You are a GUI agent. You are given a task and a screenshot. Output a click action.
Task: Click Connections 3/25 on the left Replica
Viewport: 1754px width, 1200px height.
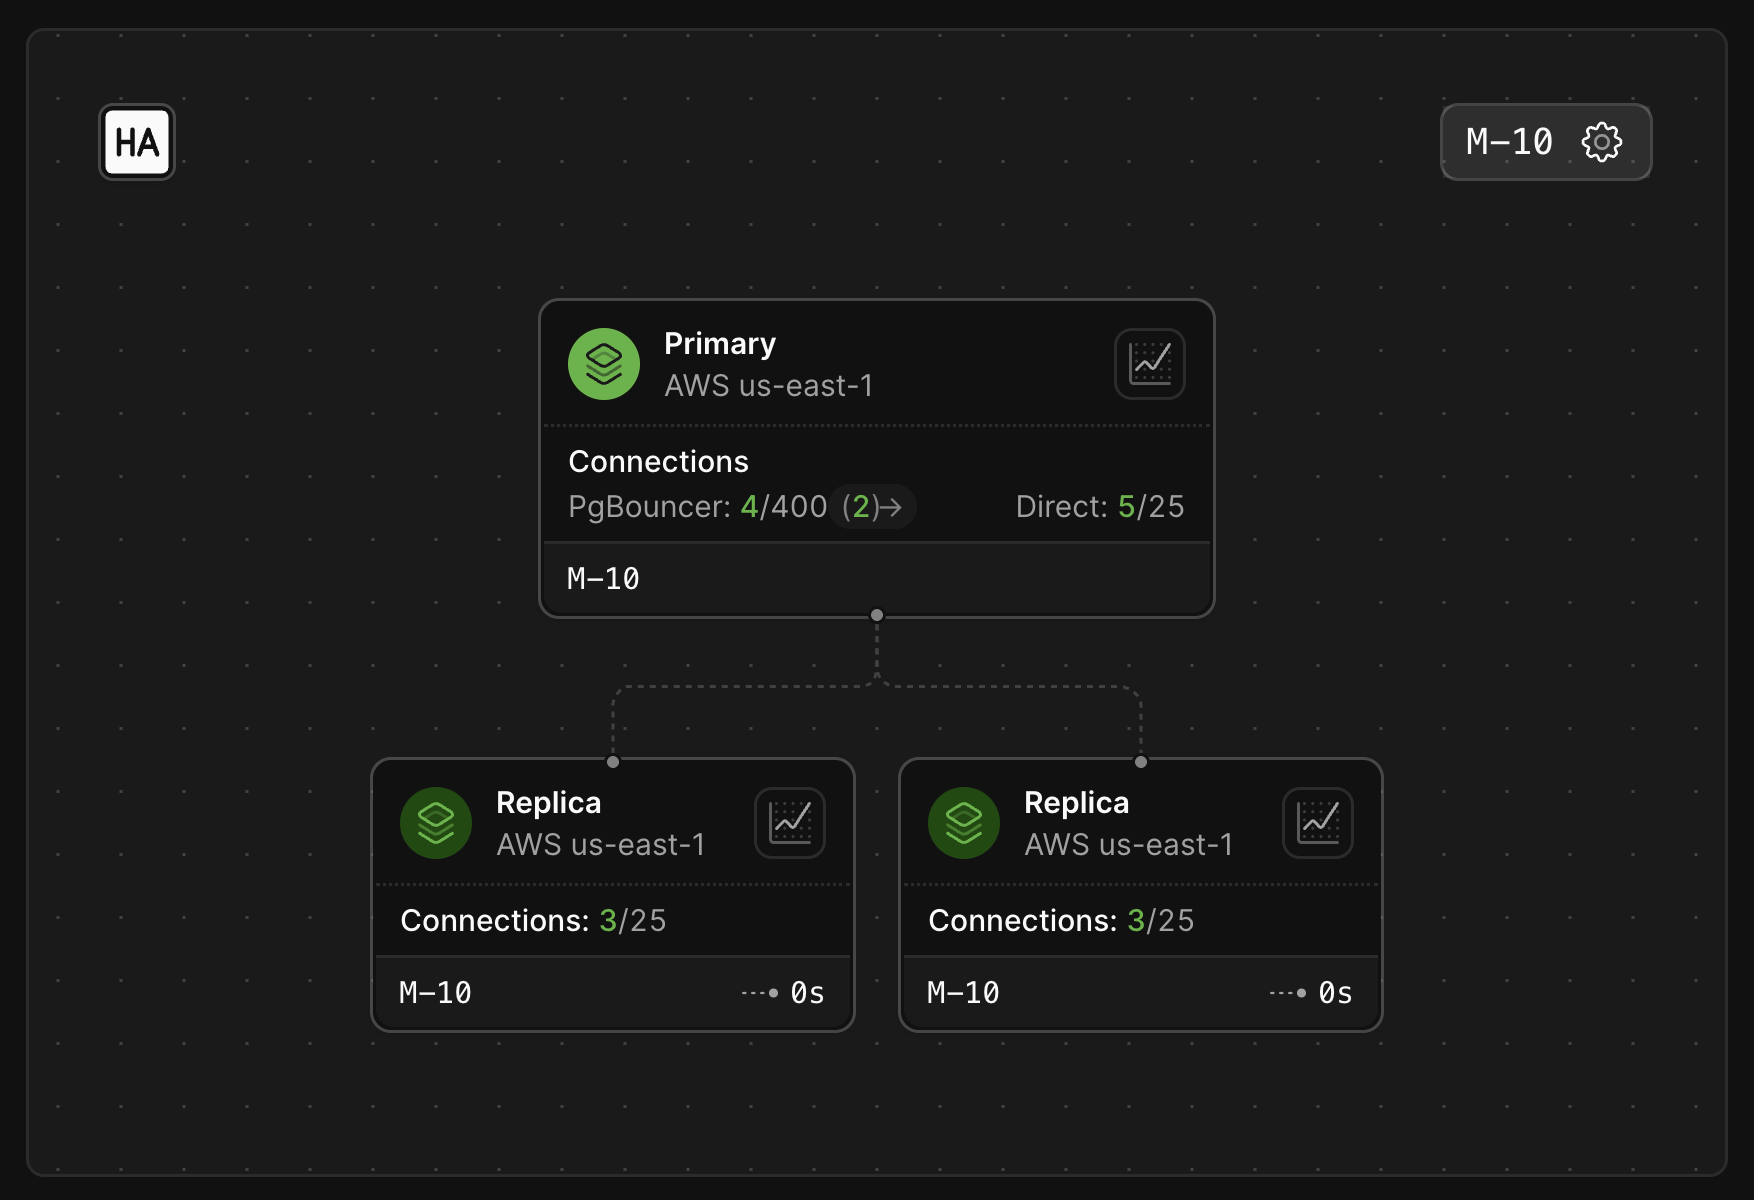tap(534, 920)
